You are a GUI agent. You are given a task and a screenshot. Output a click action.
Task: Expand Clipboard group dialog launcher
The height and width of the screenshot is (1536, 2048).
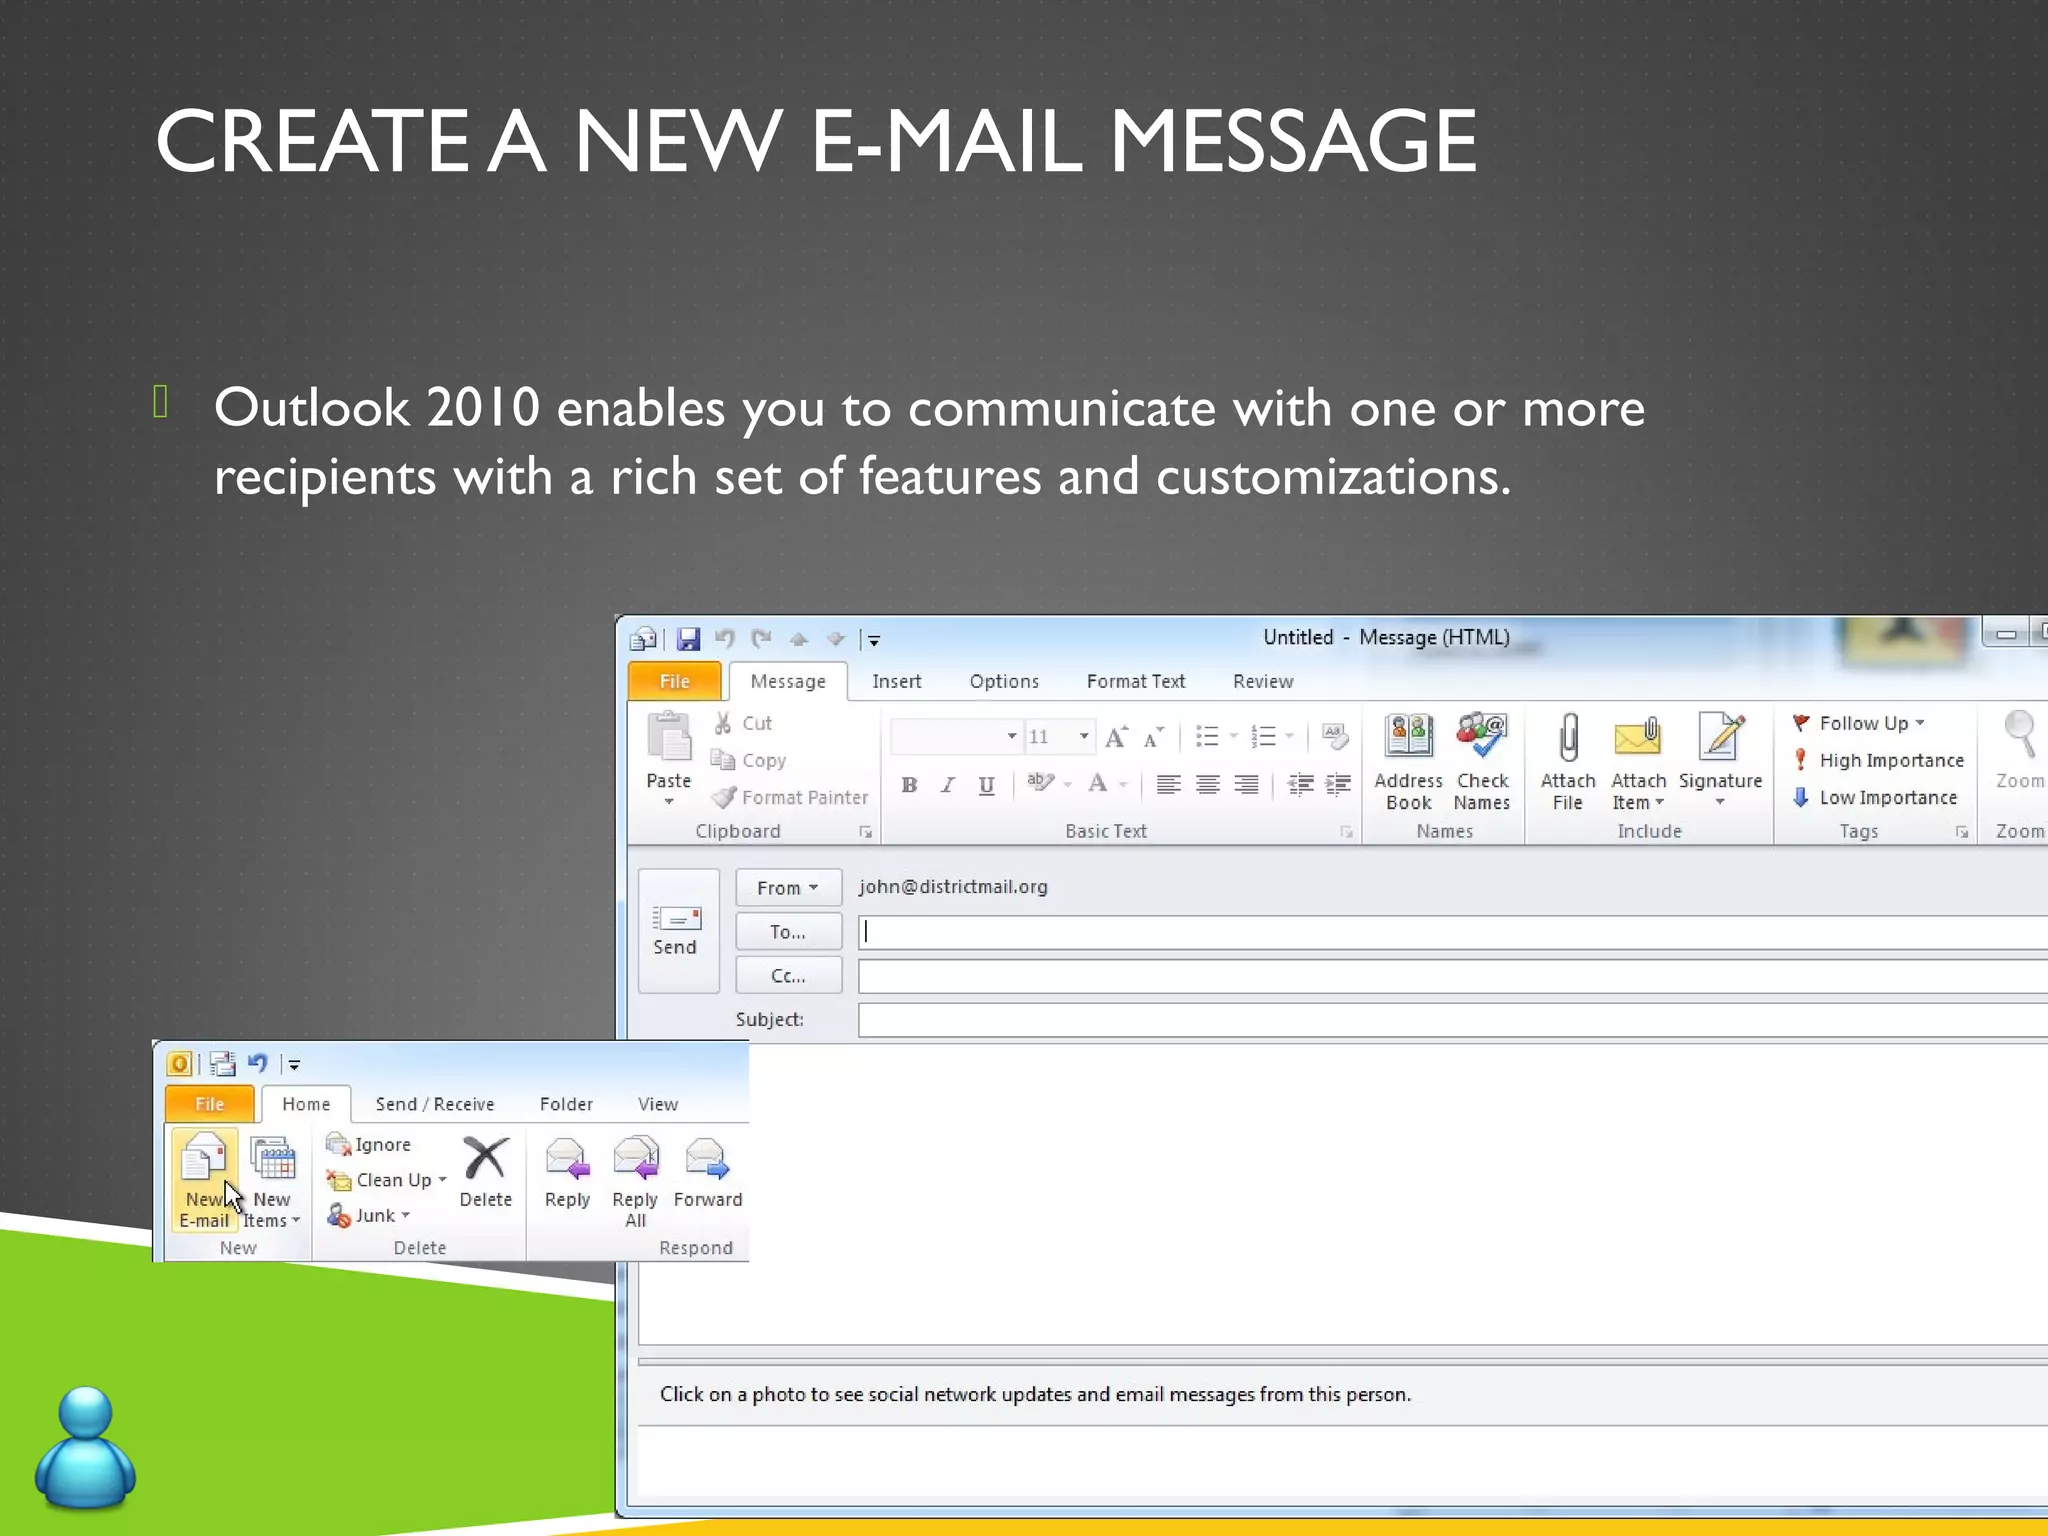pos(866,832)
